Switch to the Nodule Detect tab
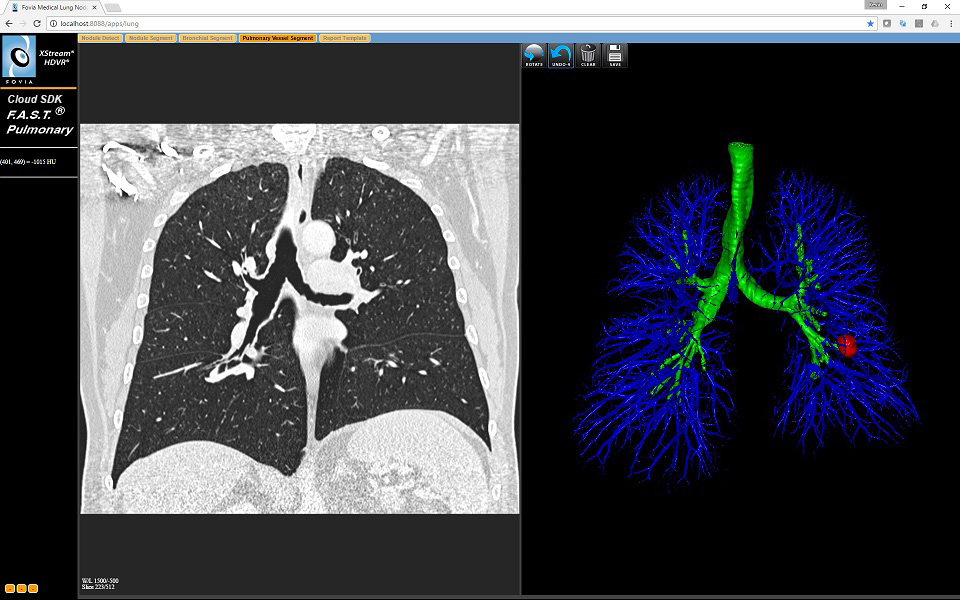This screenshot has width=960, height=600. 98,37
